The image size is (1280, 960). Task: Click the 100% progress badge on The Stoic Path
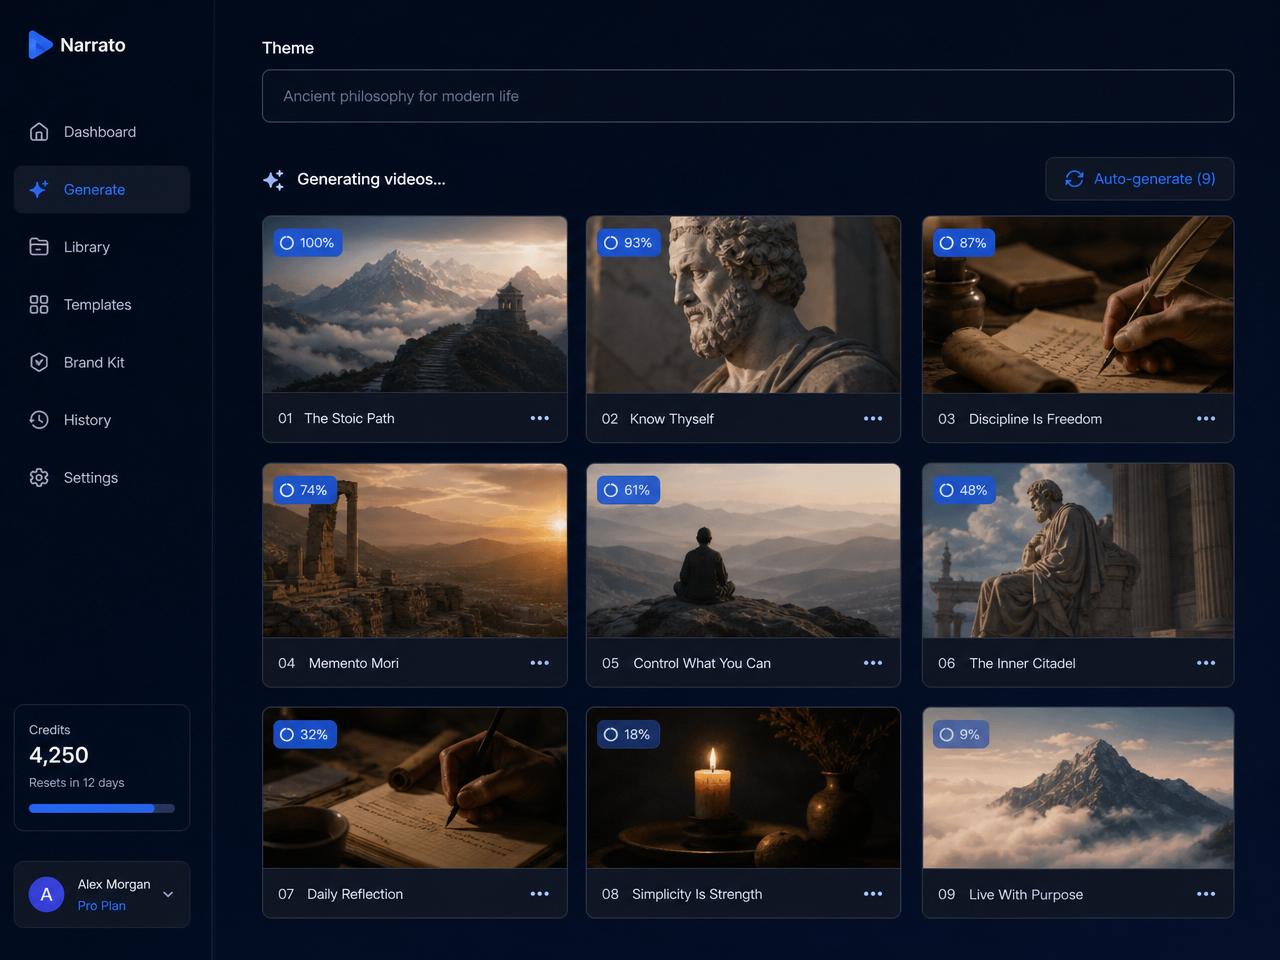(308, 243)
